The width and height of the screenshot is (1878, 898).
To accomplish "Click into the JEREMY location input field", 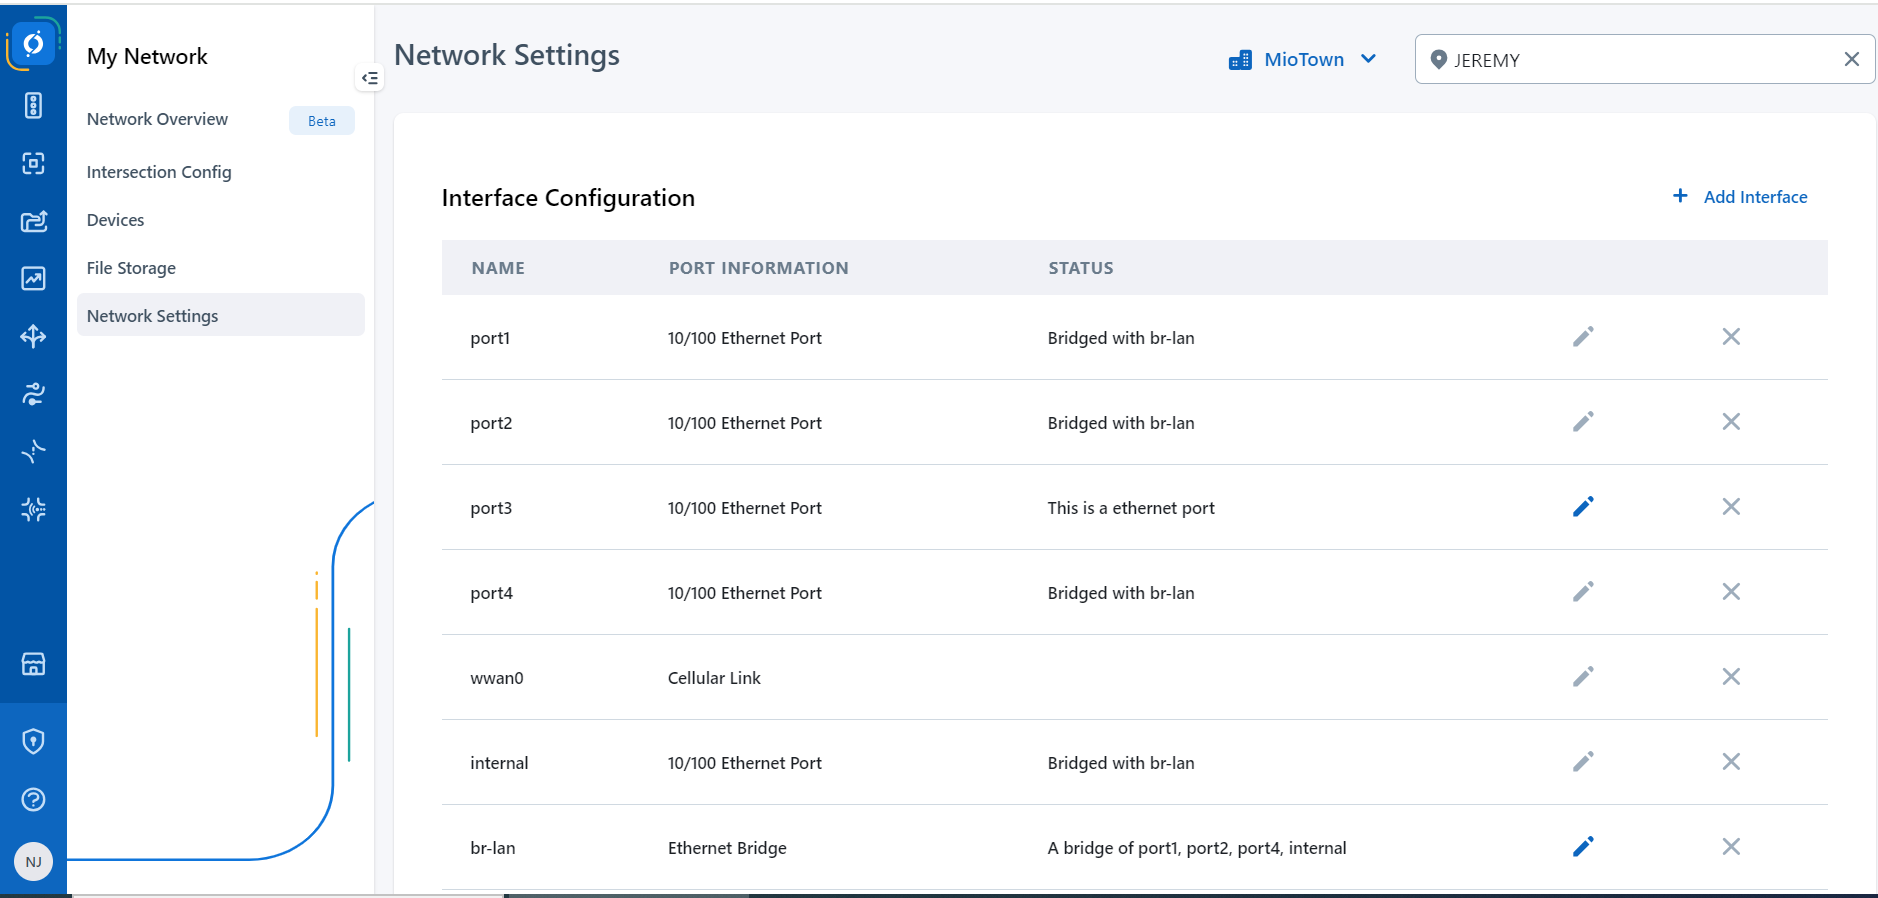I will click(x=1640, y=60).
